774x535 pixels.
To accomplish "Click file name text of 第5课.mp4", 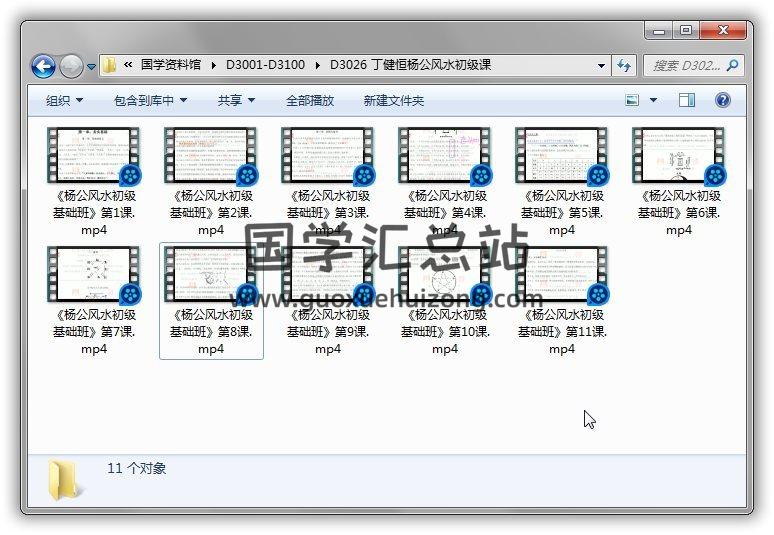I will pos(562,213).
